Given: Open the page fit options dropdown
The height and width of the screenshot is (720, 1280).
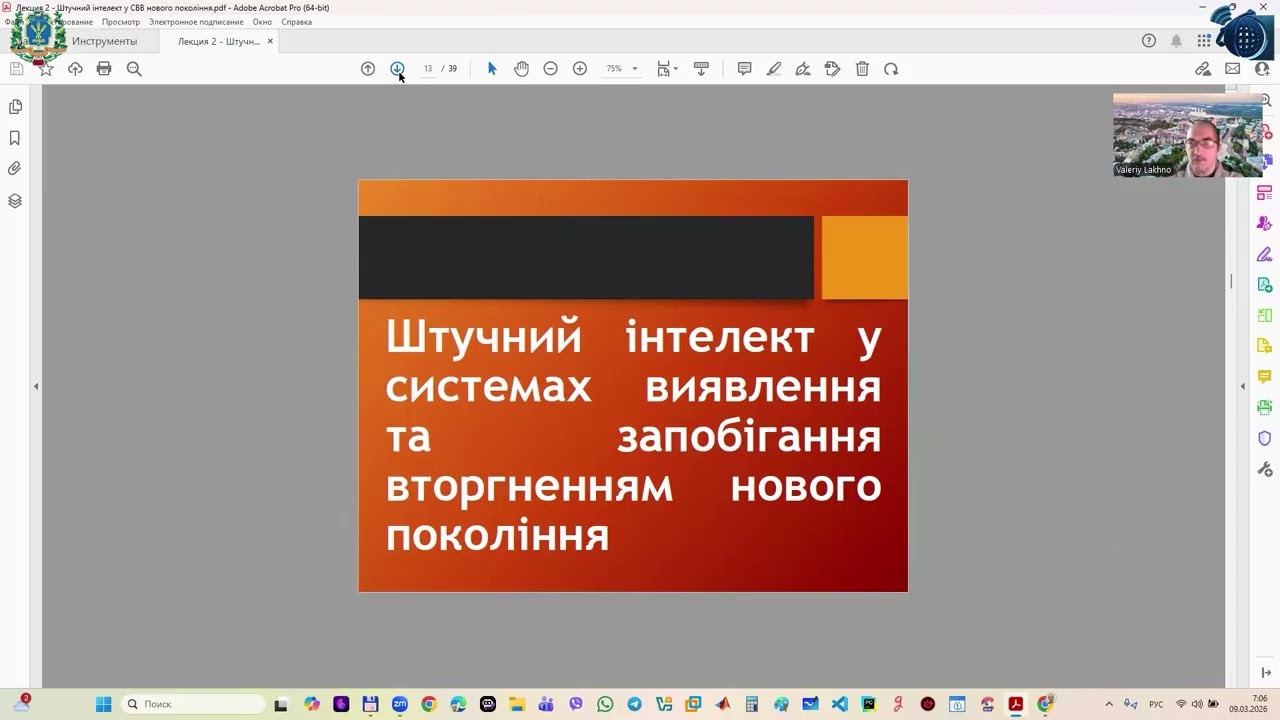Looking at the screenshot, I should [x=667, y=69].
